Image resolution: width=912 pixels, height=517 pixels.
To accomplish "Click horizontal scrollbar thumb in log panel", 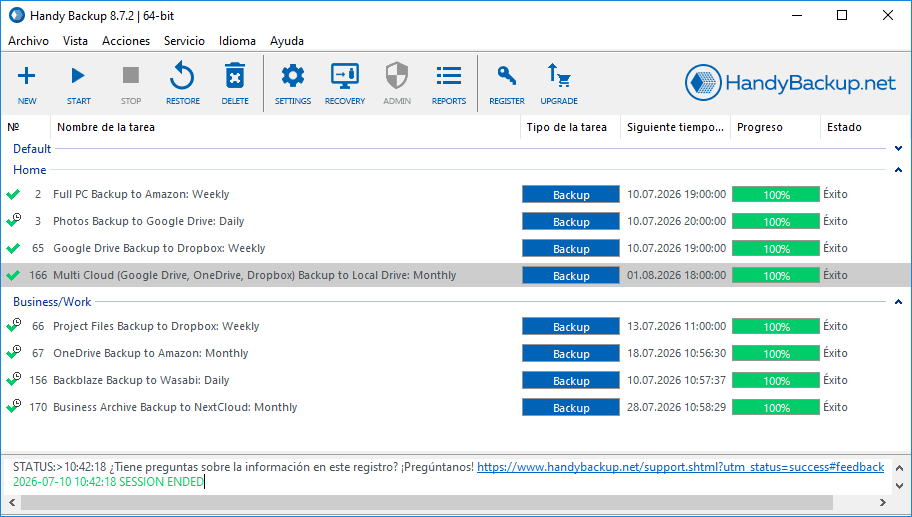I will pos(427,502).
